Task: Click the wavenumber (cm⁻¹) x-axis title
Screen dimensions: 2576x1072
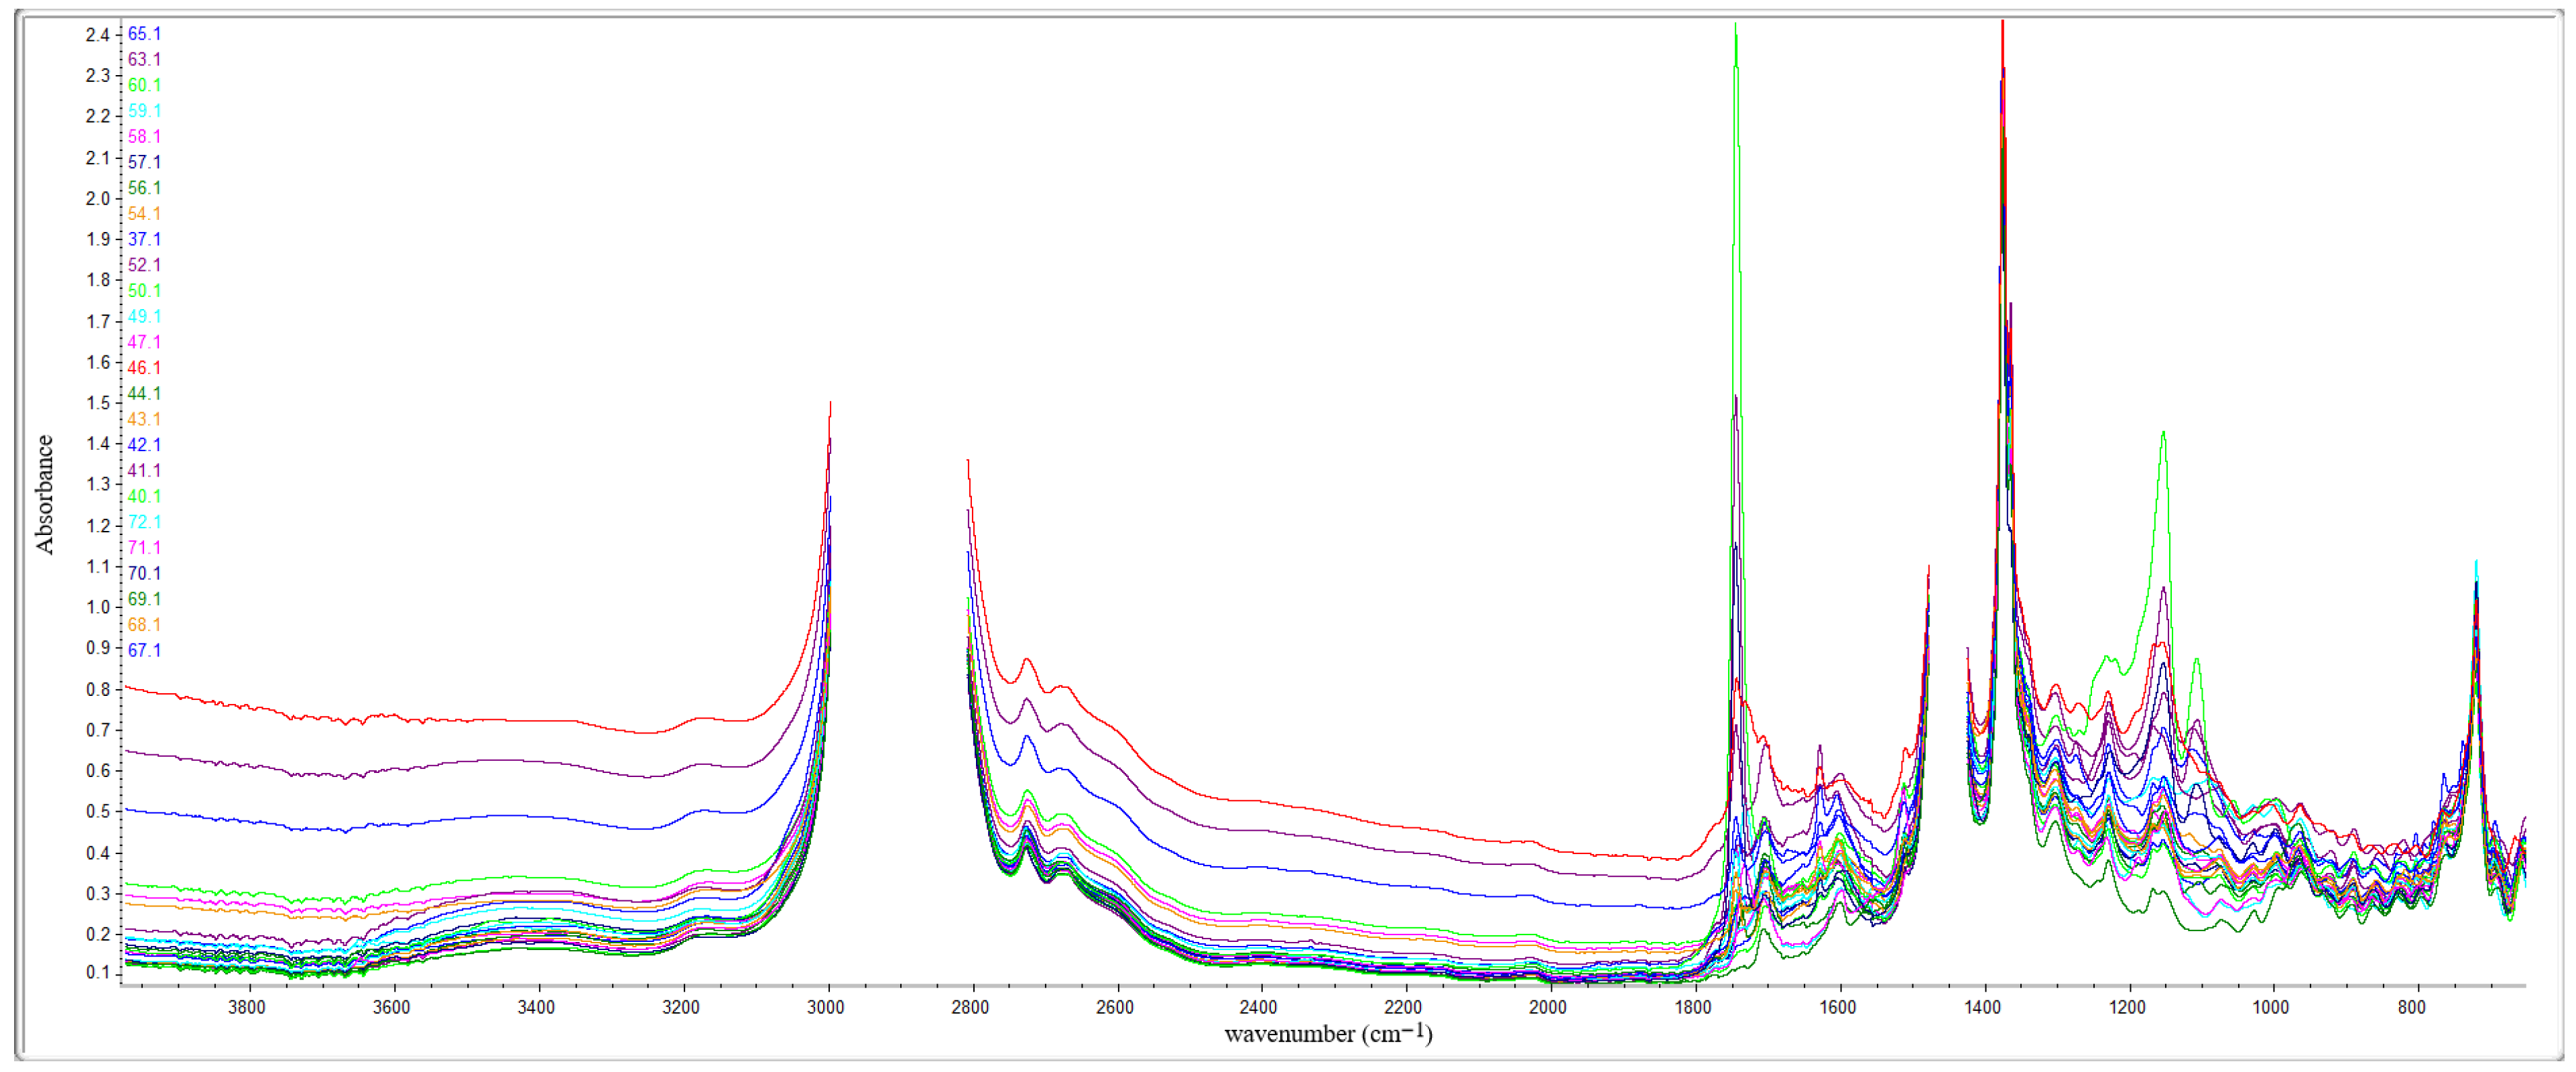Action: pos(1327,1034)
